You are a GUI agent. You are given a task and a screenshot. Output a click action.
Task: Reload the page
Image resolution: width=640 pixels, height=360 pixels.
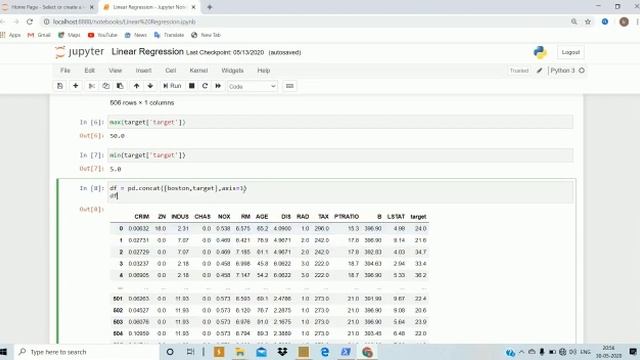coord(29,22)
